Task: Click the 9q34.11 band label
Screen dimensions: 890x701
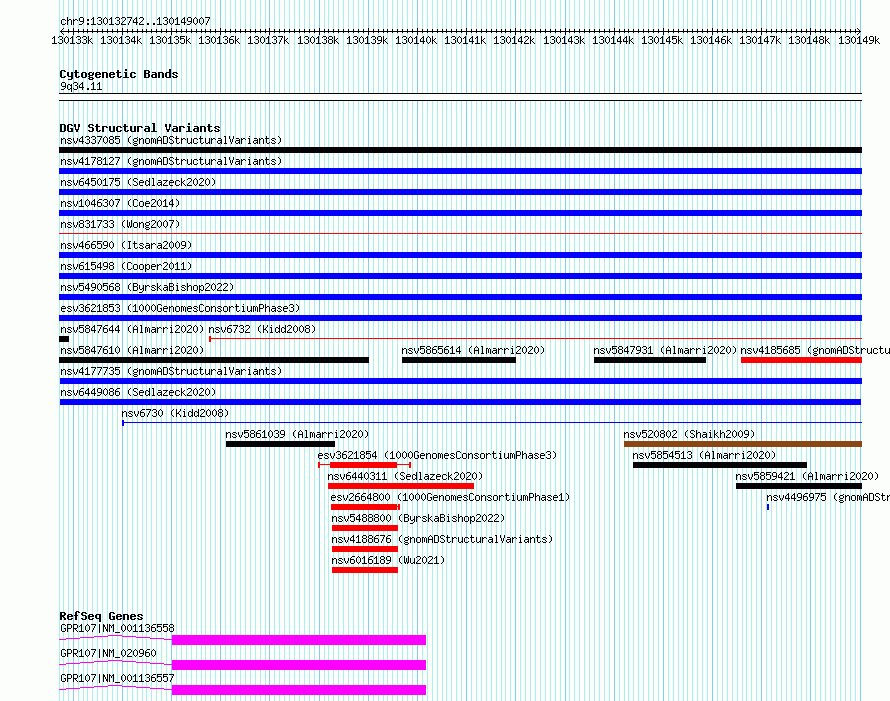Action: tap(81, 86)
